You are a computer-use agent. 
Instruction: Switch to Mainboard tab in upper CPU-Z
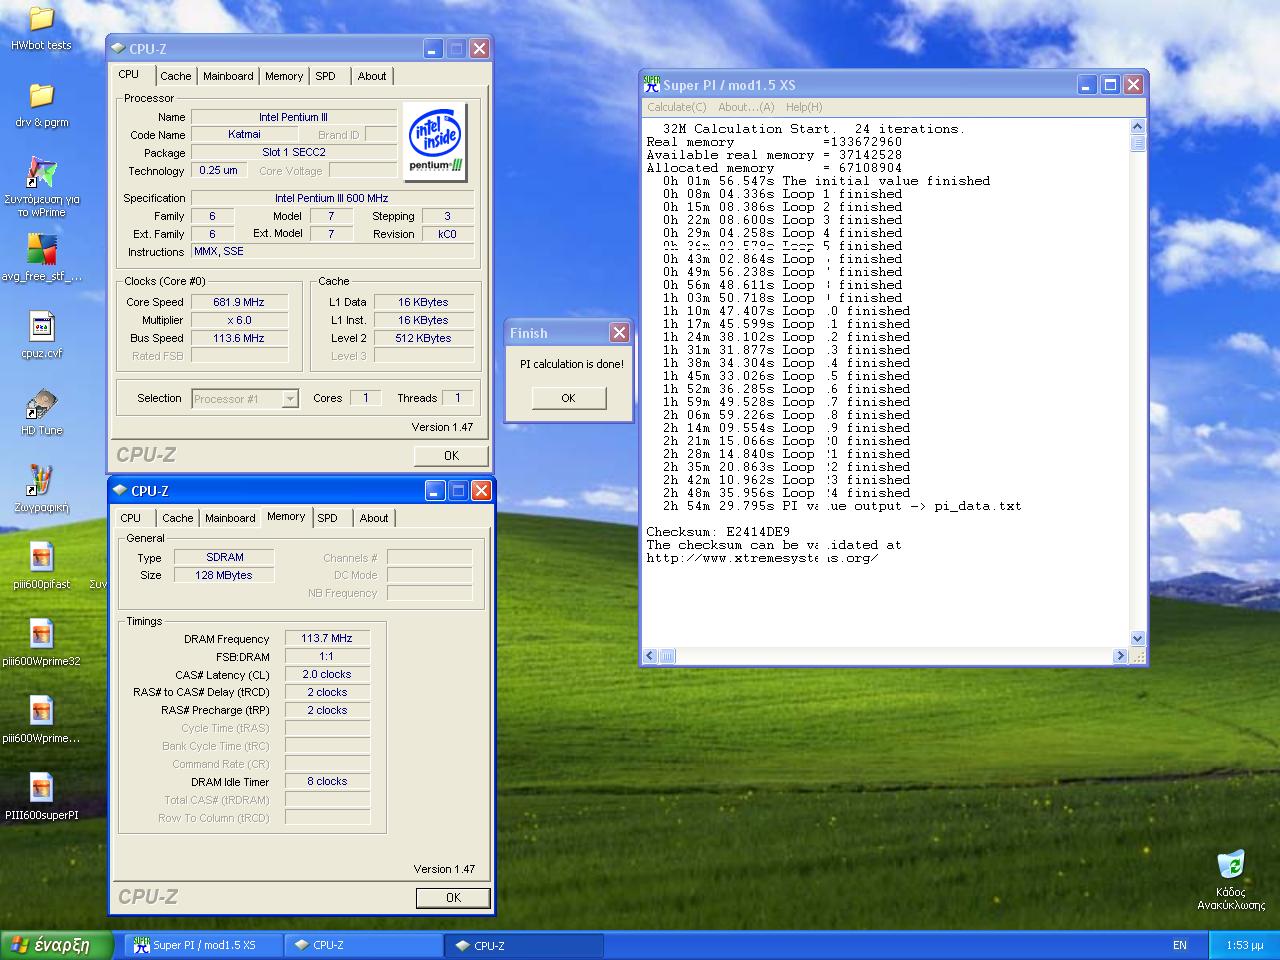tap(228, 76)
